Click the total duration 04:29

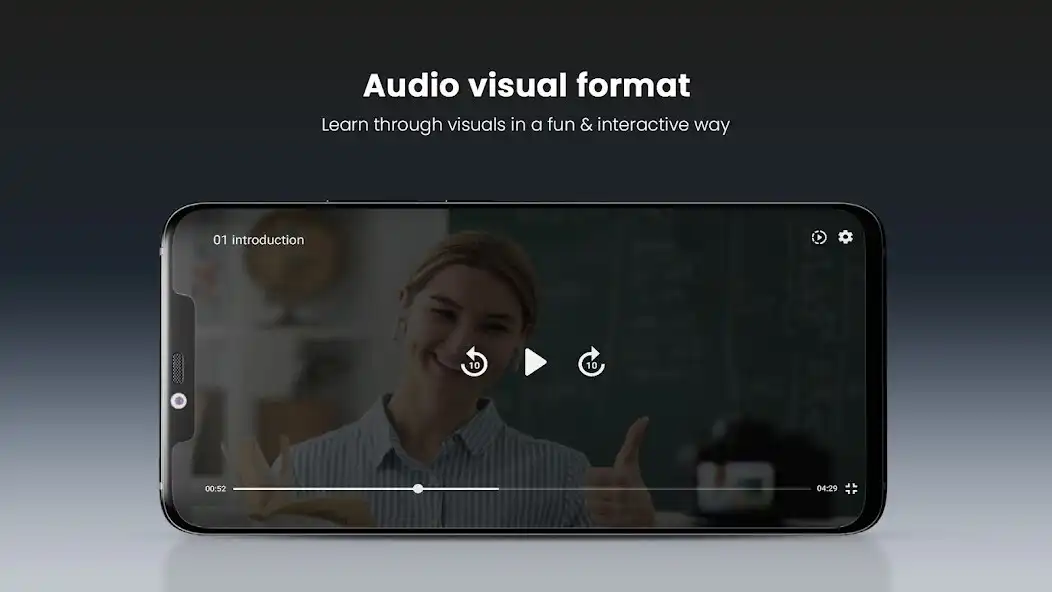tap(827, 489)
